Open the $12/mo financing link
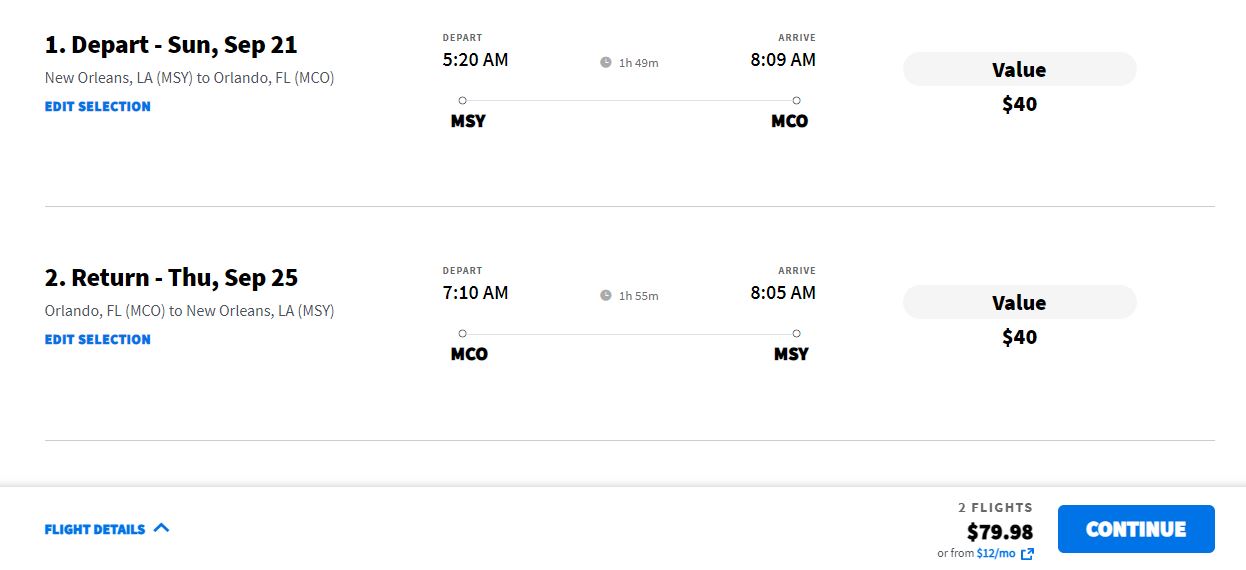 point(996,553)
